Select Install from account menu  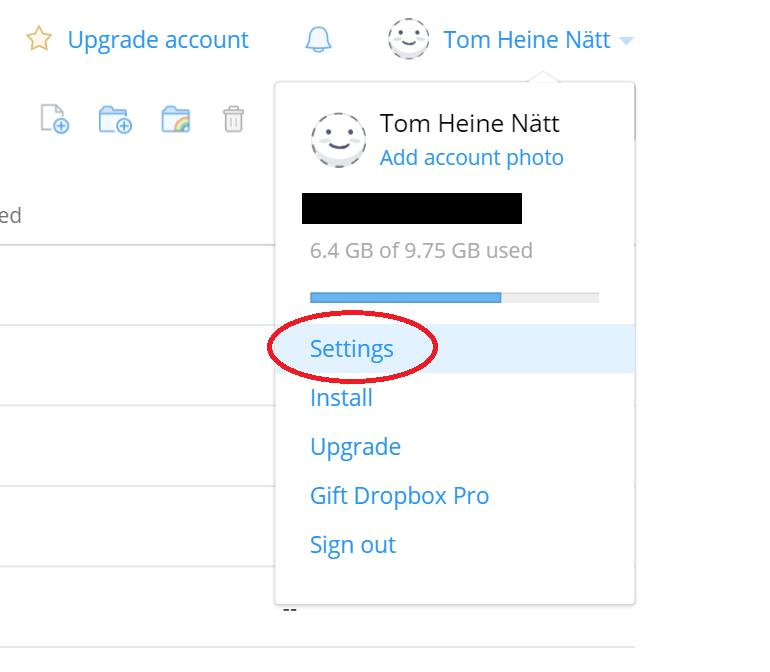[341, 397]
